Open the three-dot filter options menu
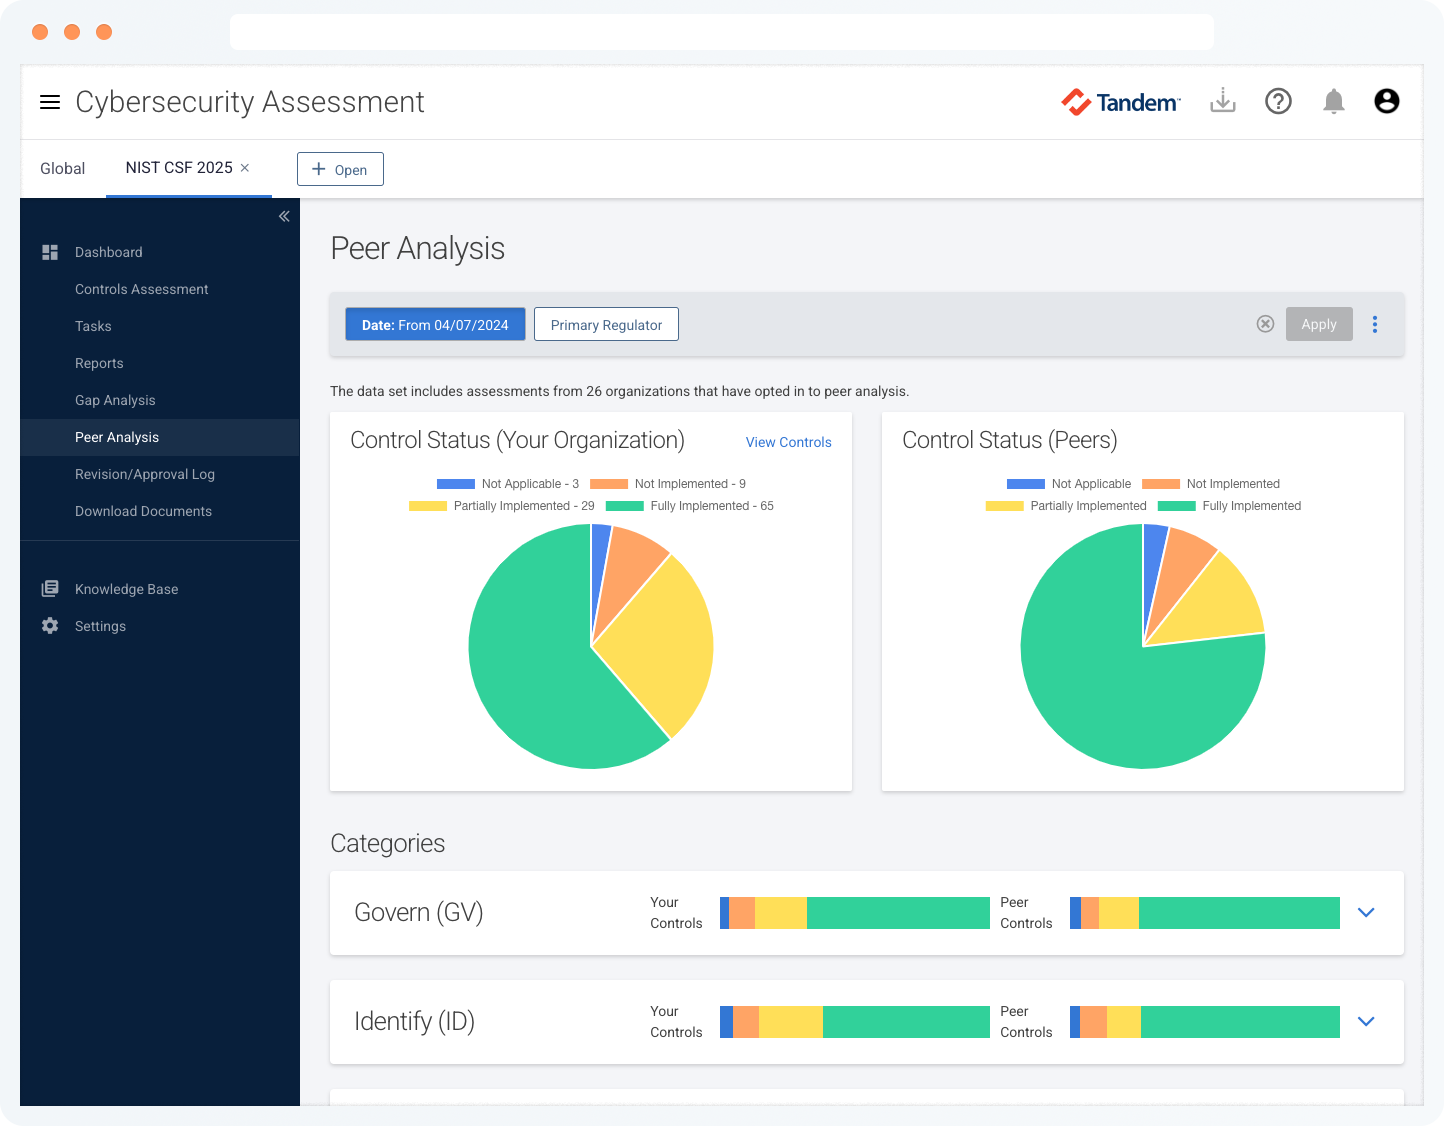The width and height of the screenshot is (1444, 1126). [x=1375, y=324]
